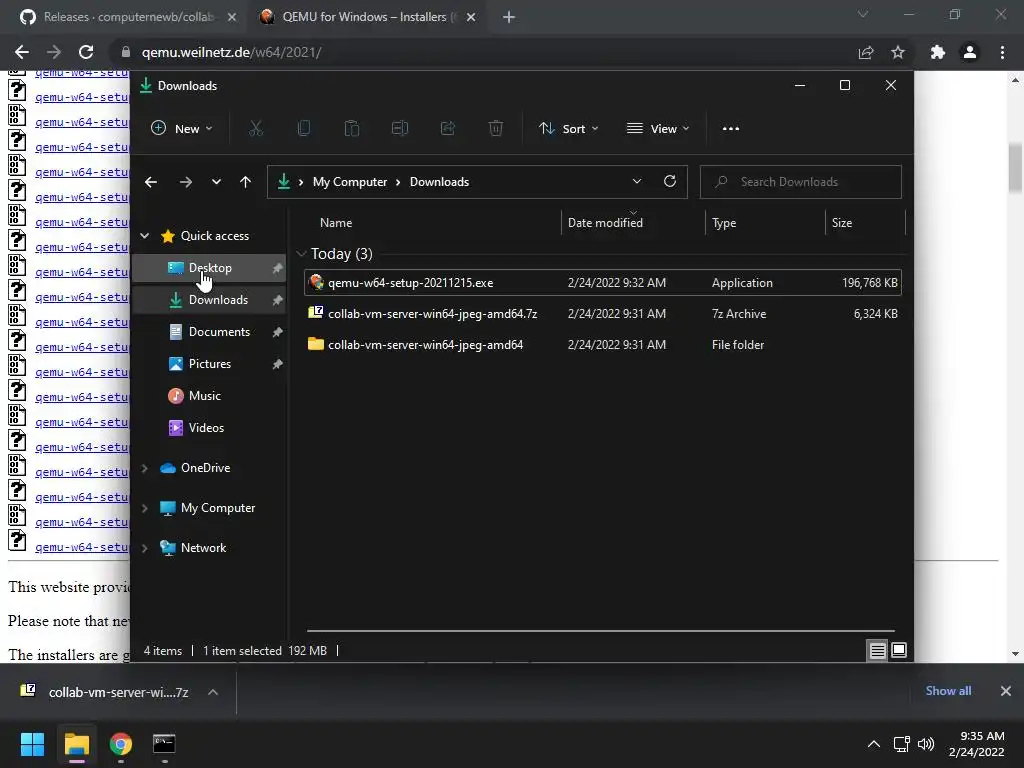This screenshot has height=768, width=1024.
Task: Click Chrome's back arrow
Action: pyautogui.click(x=22, y=52)
